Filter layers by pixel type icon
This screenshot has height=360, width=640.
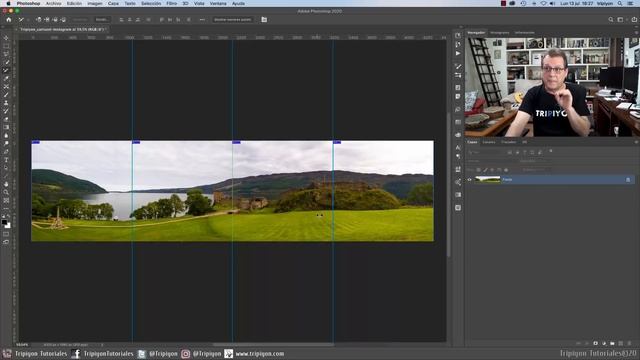point(510,152)
